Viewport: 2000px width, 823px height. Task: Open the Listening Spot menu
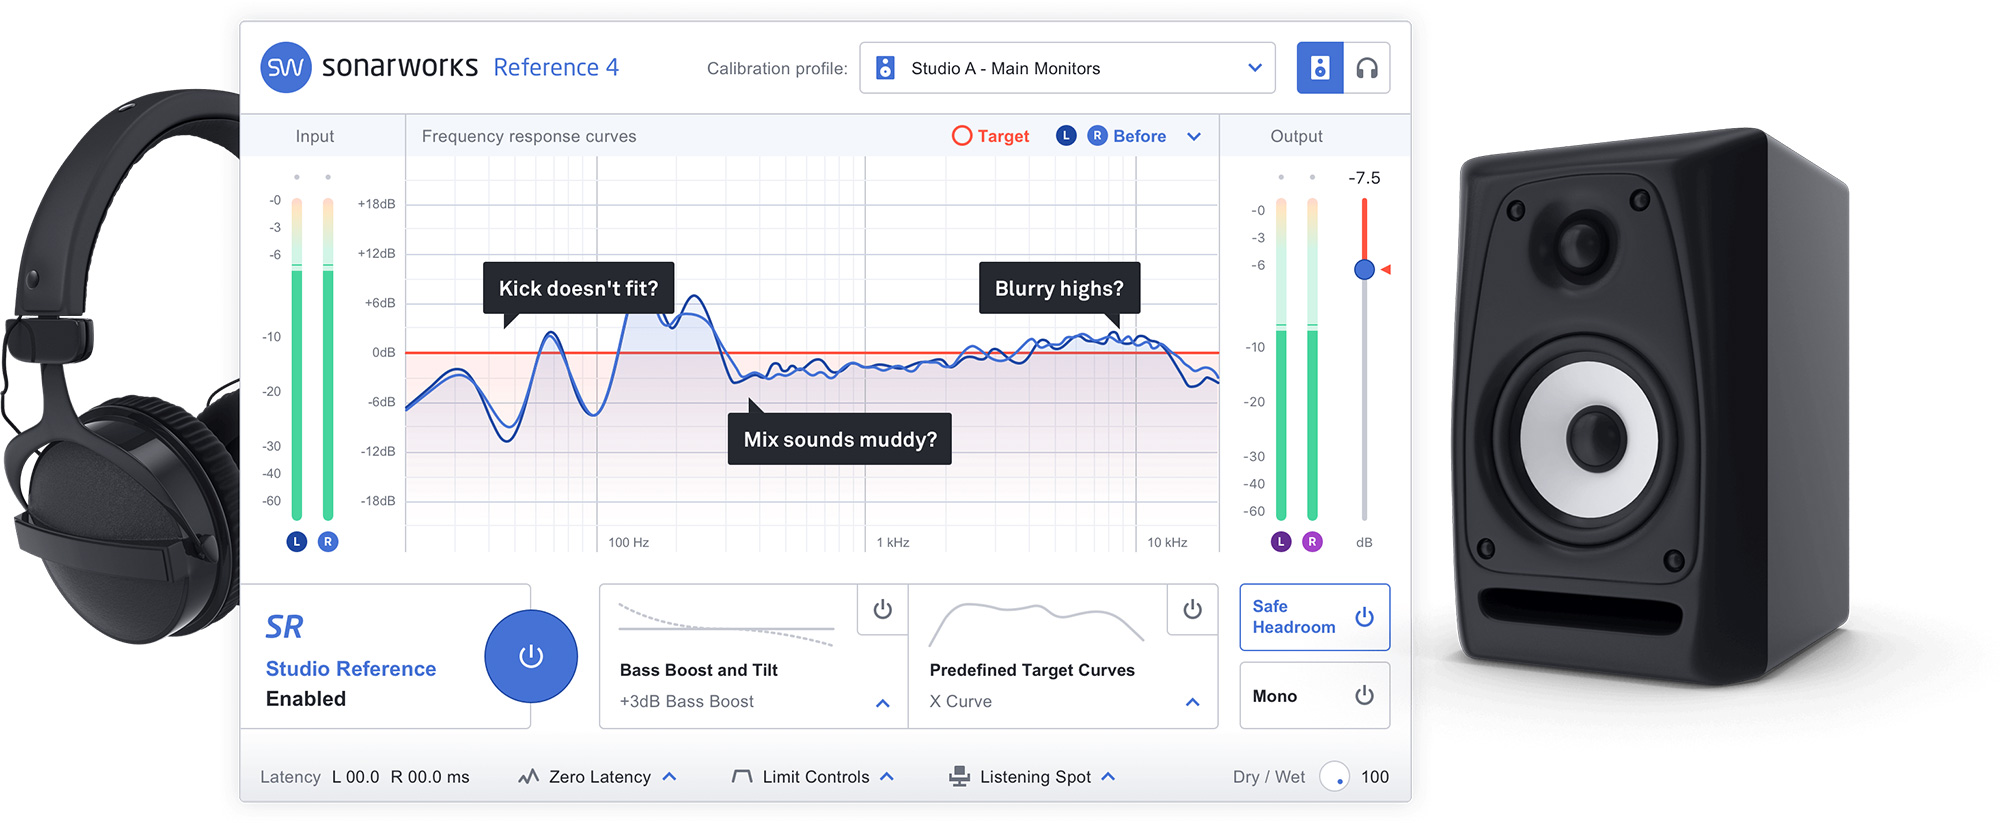click(1108, 777)
